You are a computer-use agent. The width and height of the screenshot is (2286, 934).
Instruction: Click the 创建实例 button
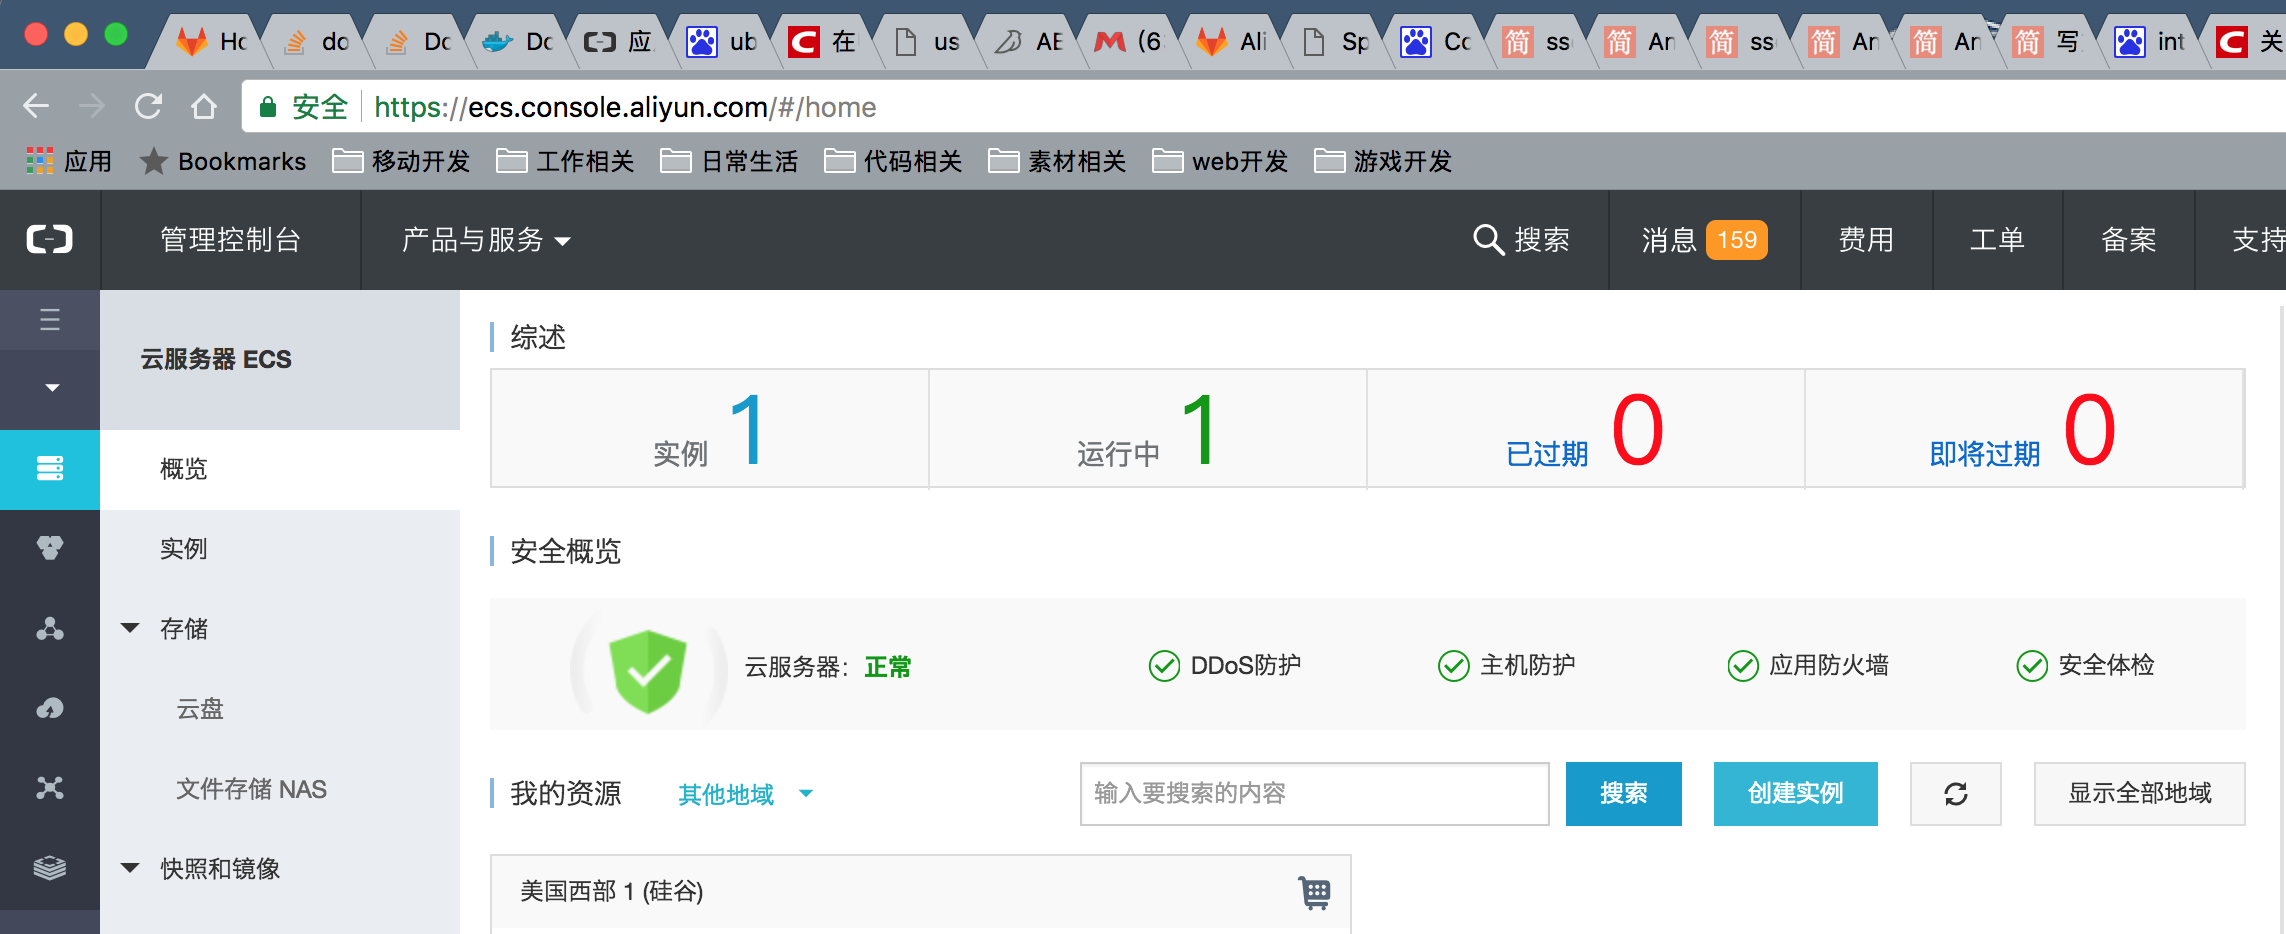coord(1796,794)
